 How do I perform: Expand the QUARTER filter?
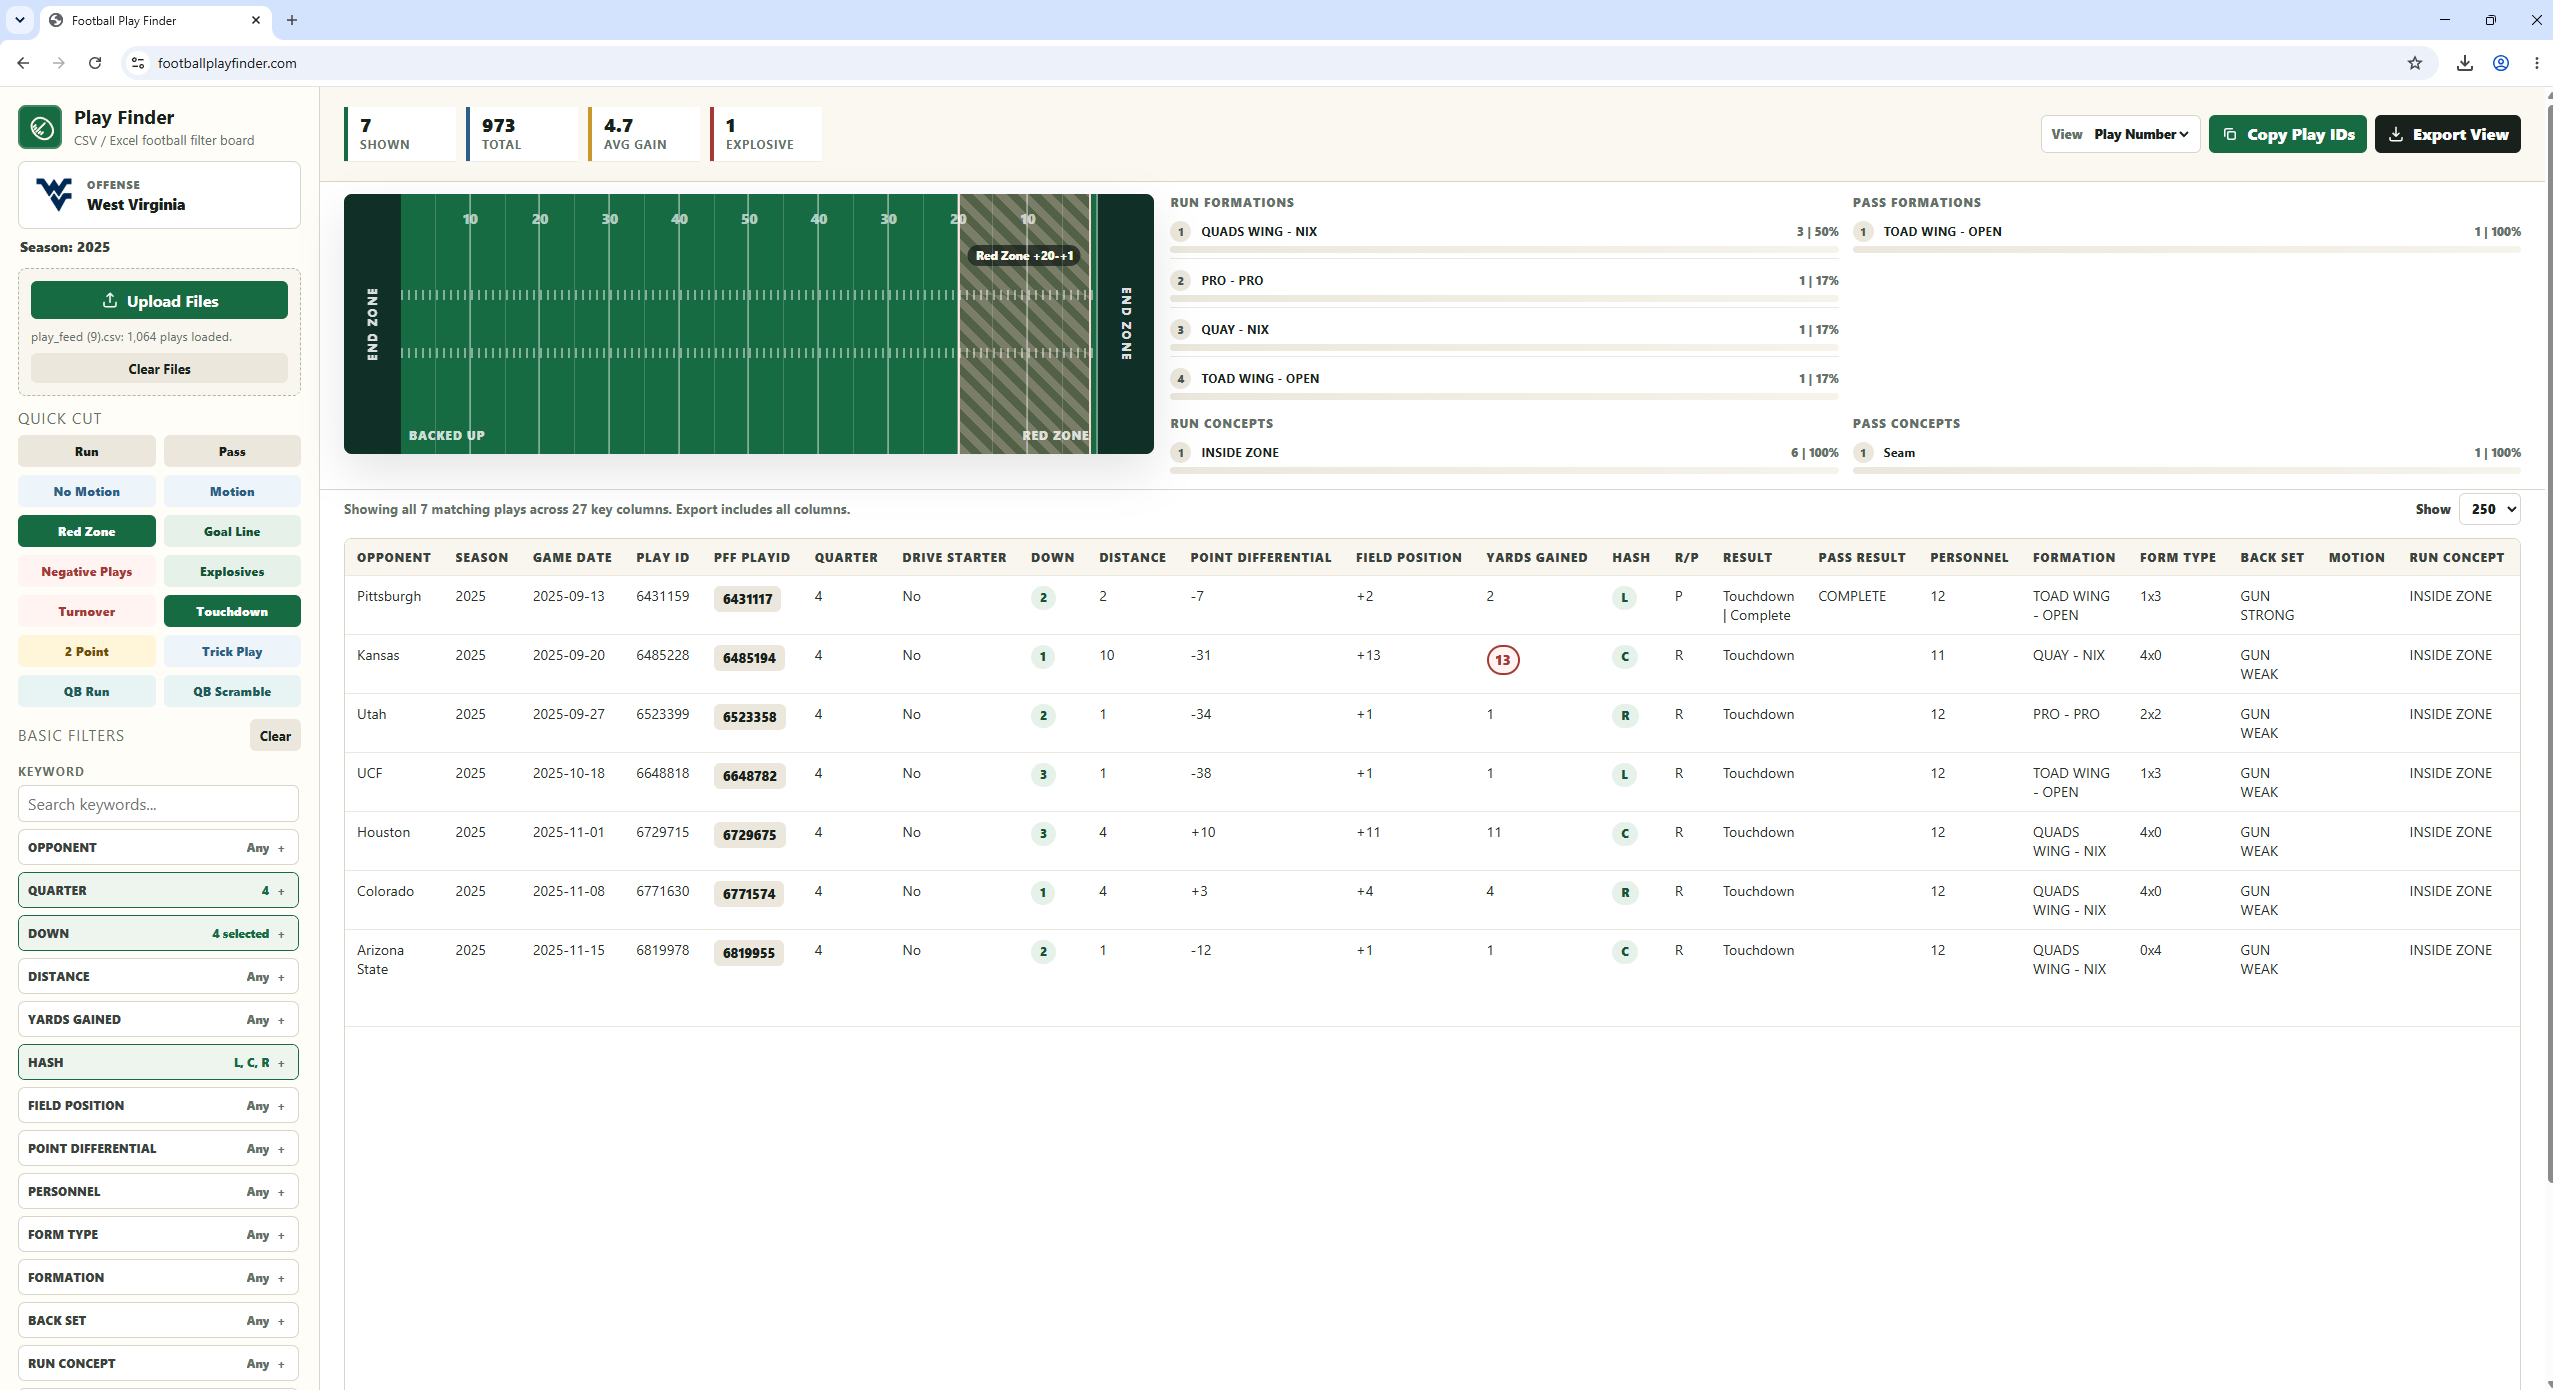pos(158,890)
